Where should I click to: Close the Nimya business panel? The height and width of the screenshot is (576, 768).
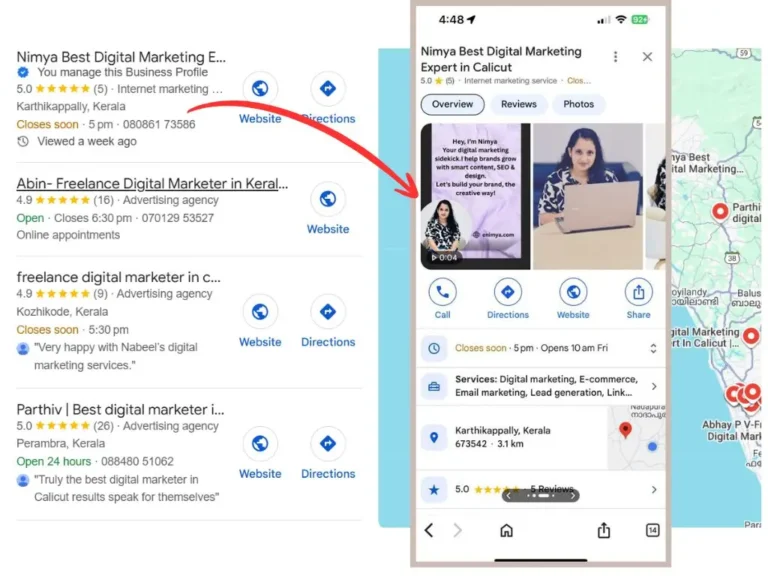(x=647, y=57)
